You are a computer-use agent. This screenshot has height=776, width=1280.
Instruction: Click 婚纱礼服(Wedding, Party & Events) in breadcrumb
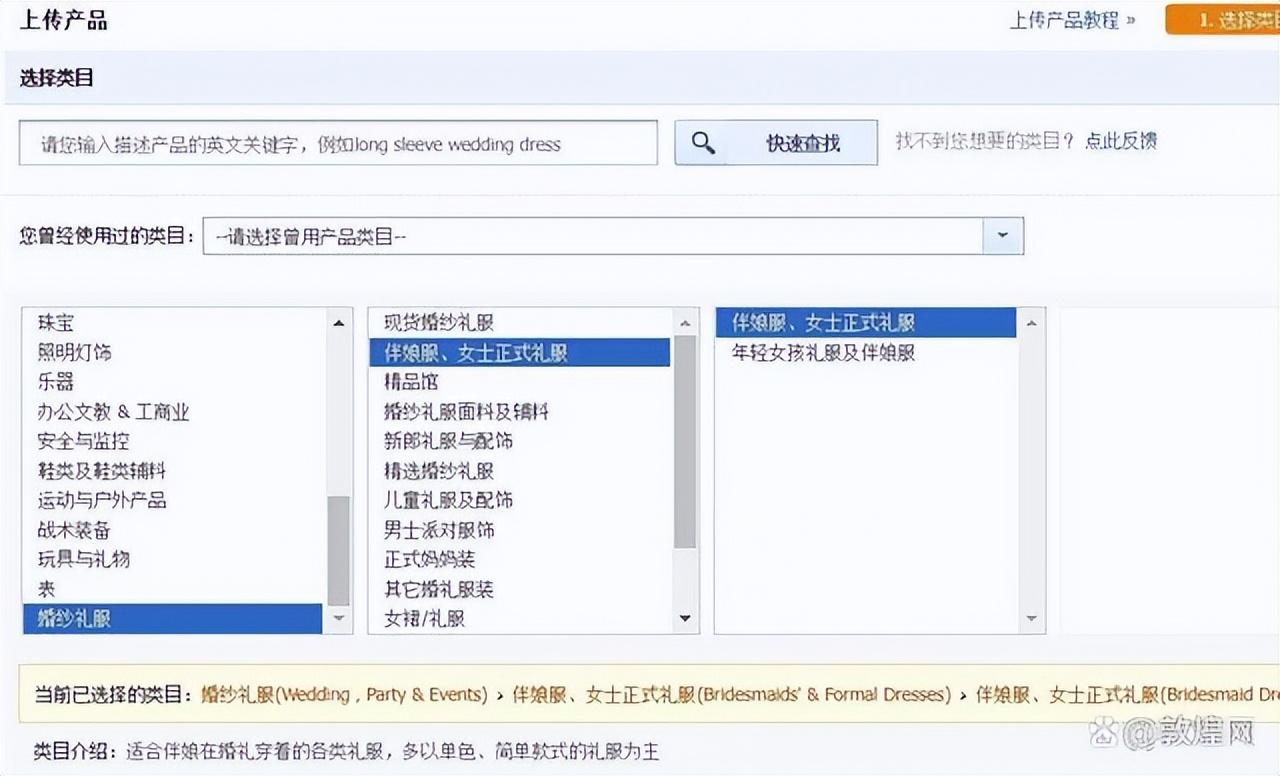344,694
